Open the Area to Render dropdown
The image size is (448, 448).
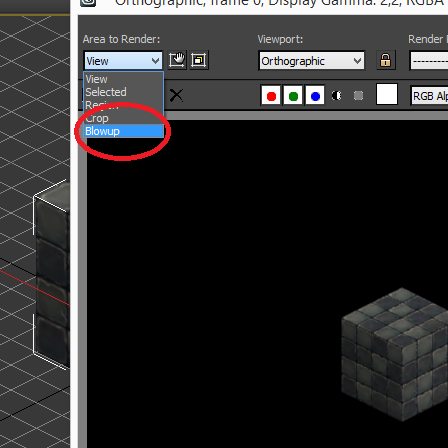tap(123, 61)
